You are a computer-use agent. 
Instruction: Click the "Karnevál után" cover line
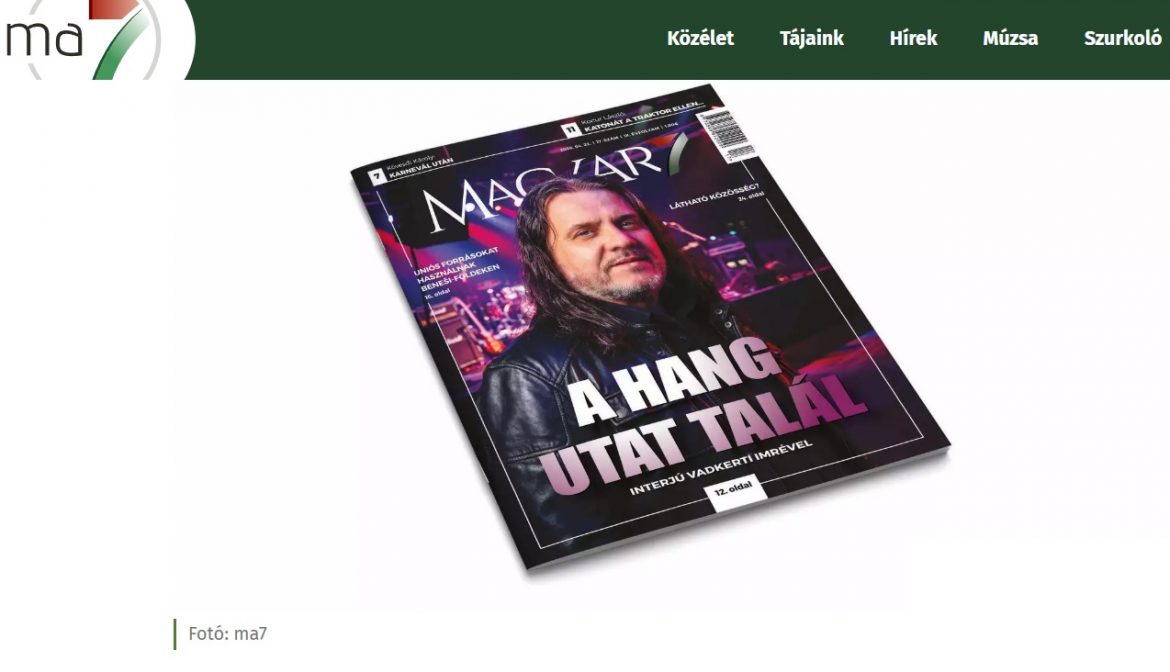point(422,169)
